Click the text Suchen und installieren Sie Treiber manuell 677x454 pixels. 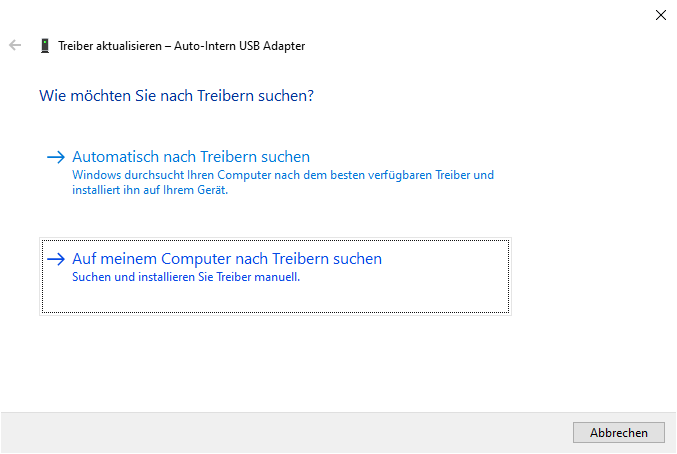point(186,277)
